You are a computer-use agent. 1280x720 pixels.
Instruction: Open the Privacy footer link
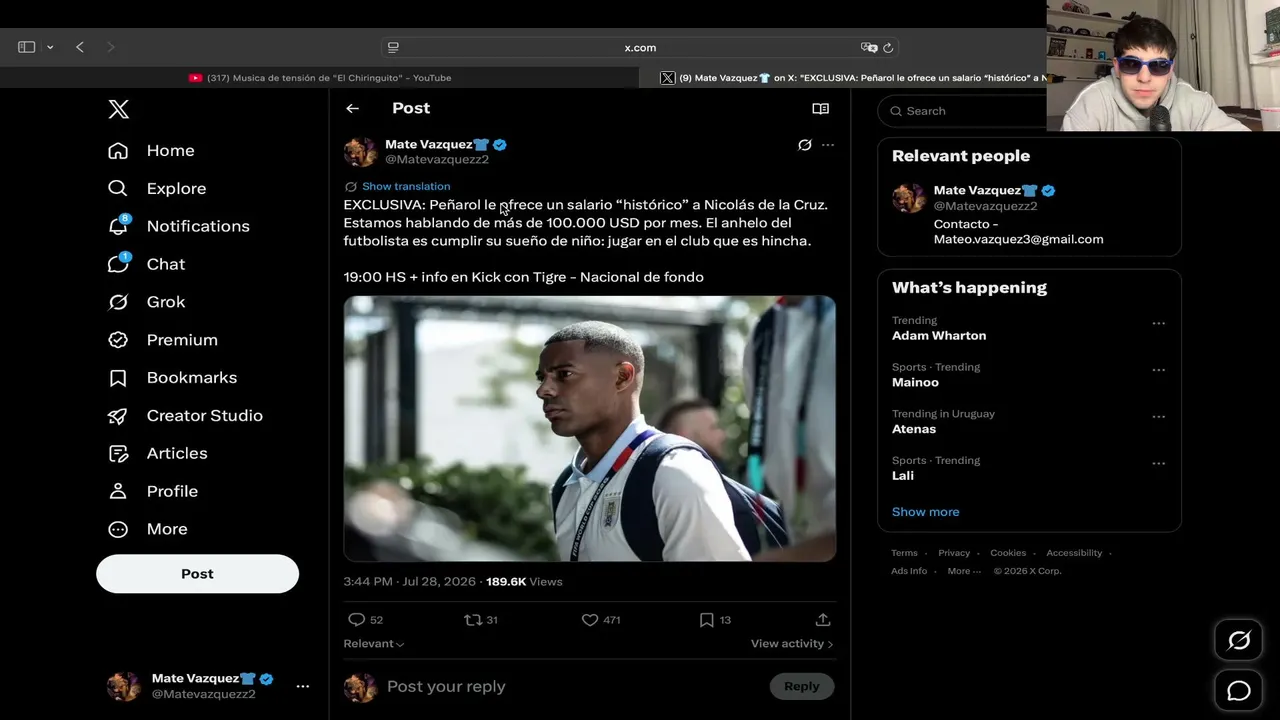click(954, 553)
